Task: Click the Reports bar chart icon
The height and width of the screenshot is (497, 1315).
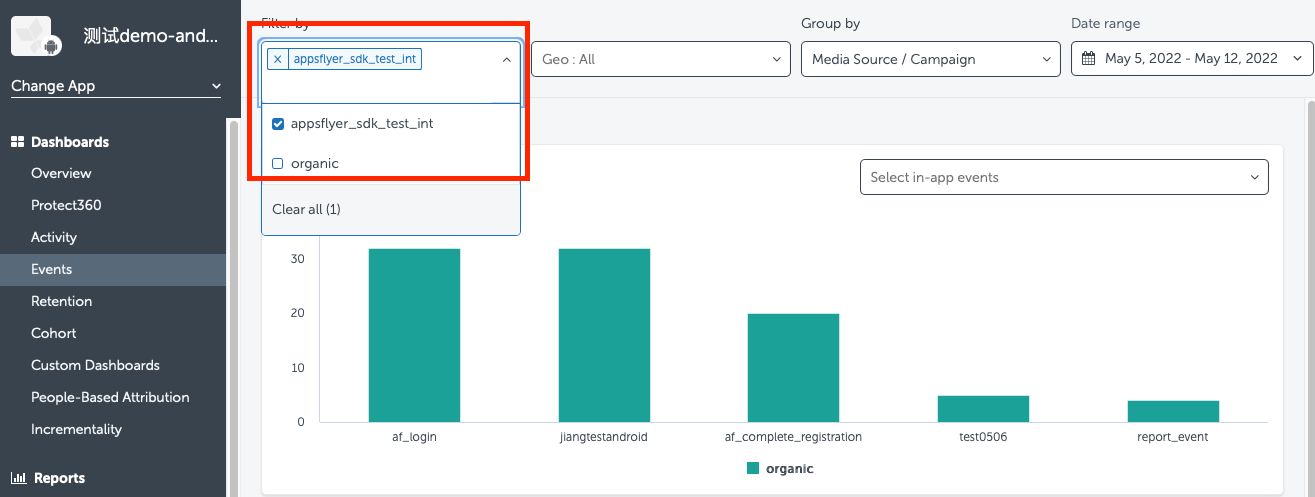Action: (17, 478)
